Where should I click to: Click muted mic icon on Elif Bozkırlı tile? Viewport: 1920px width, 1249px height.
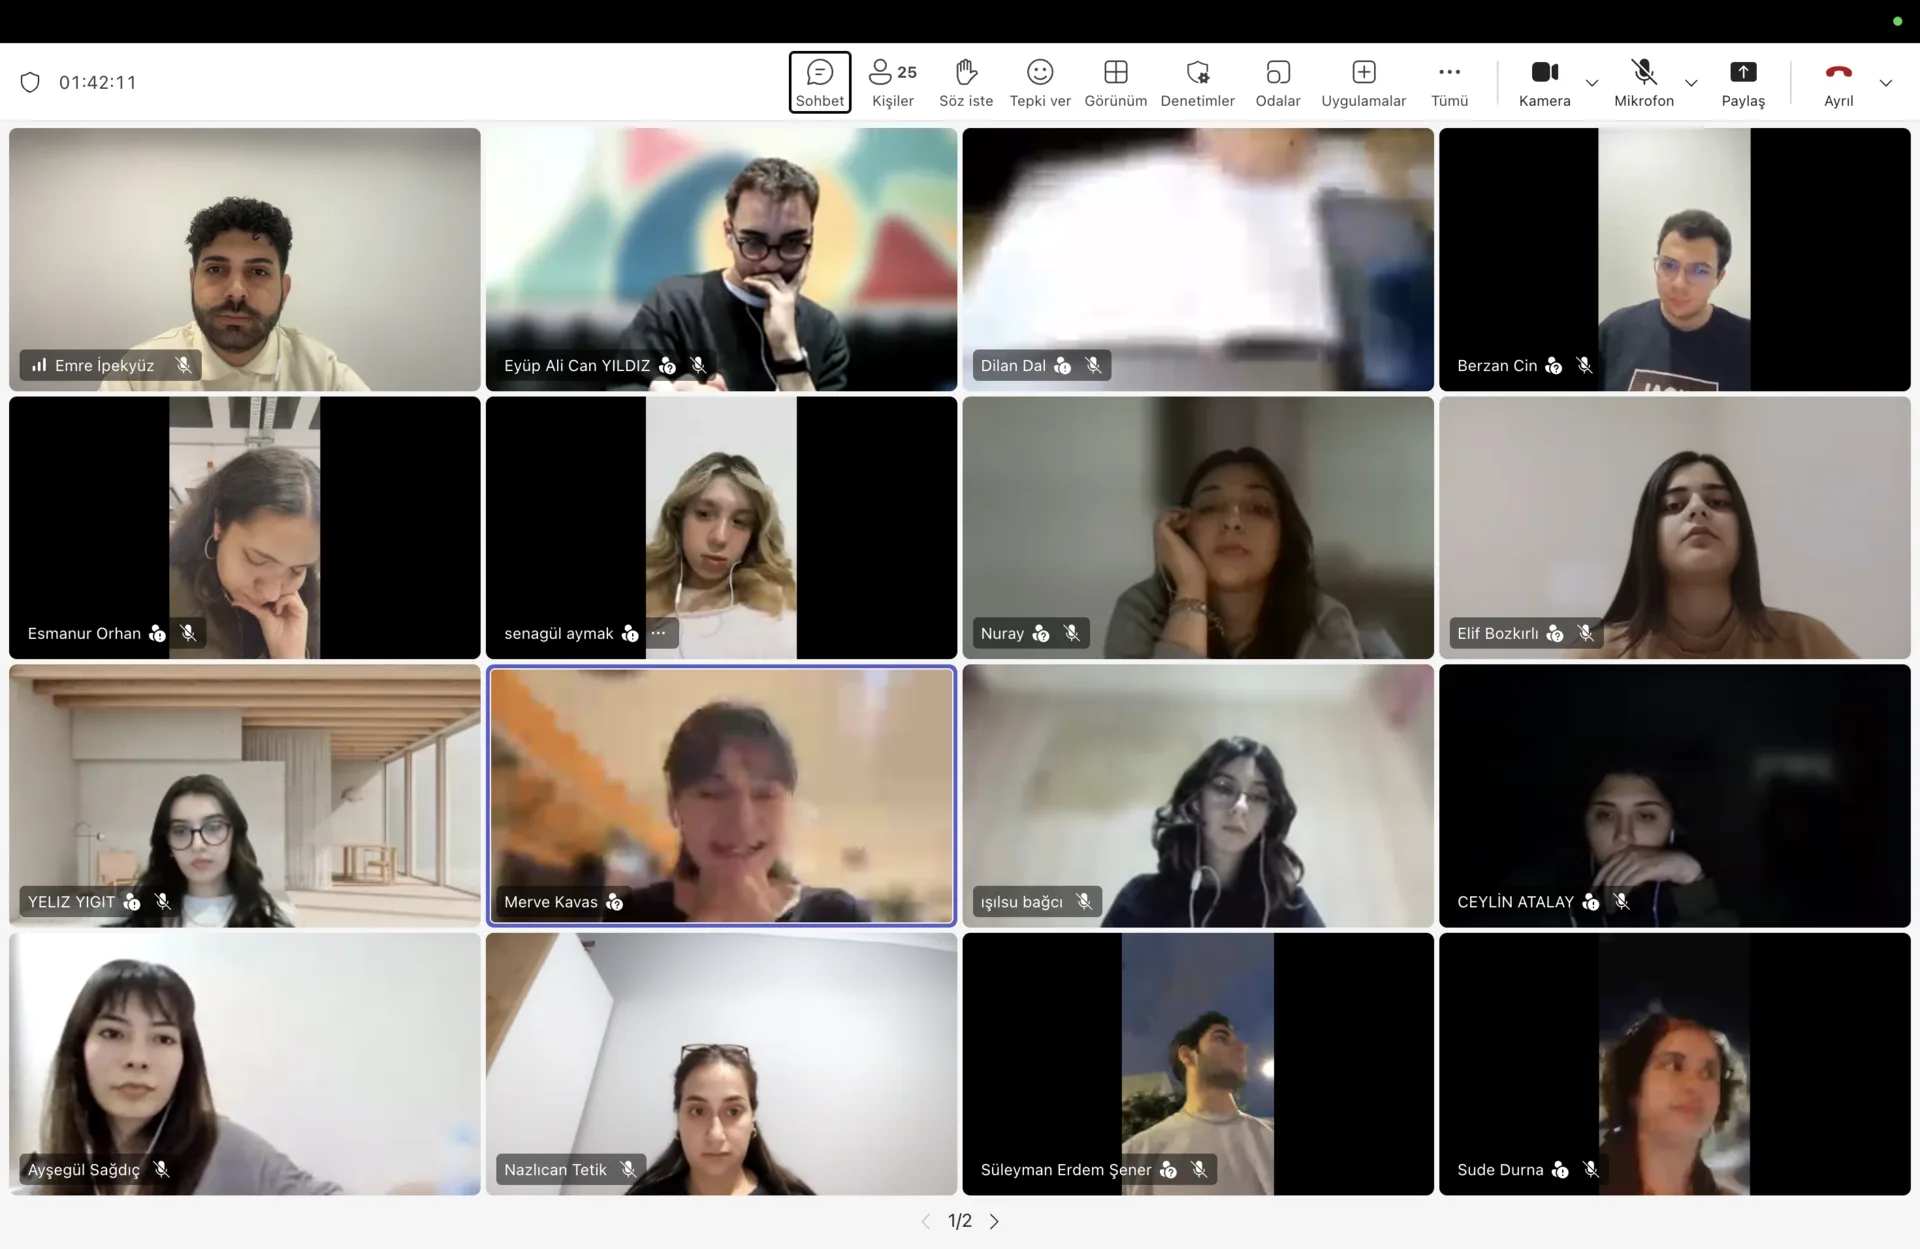click(1585, 633)
